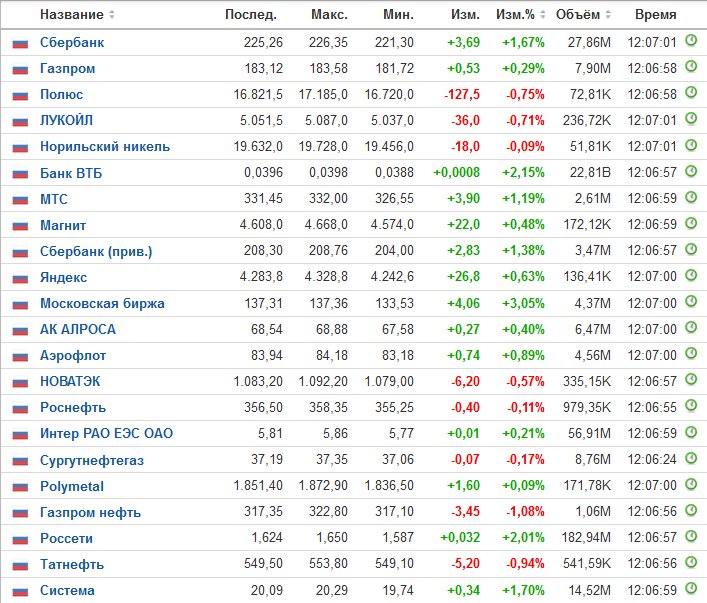Open the МТС stock link
707x603 pixels.
(54, 199)
